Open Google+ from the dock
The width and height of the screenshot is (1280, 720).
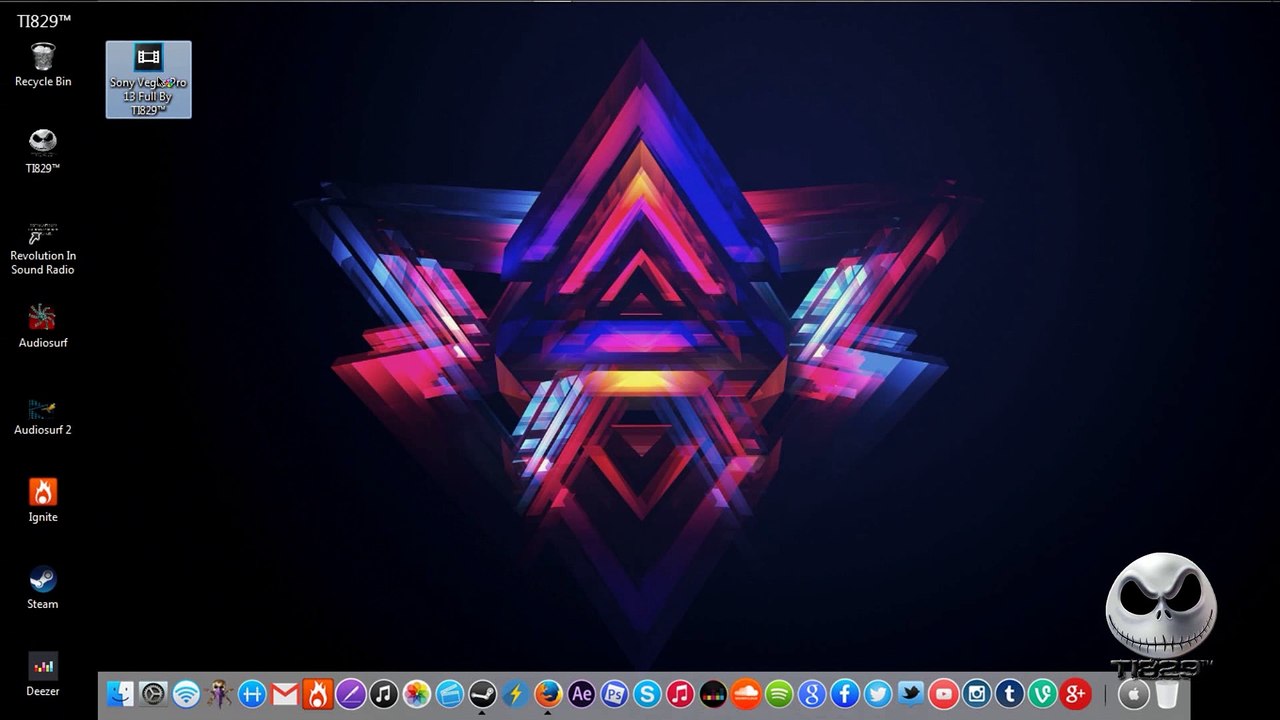tap(1076, 694)
